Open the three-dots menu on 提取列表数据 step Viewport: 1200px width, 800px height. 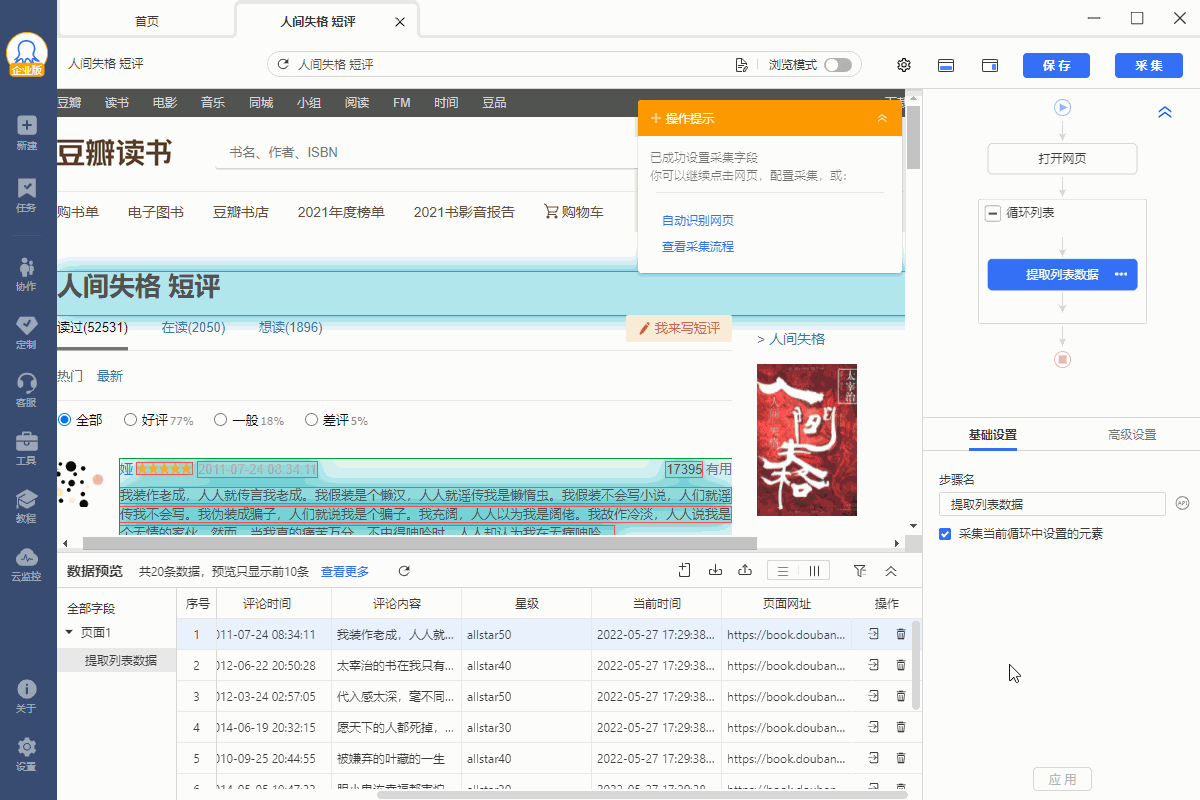pos(1121,274)
